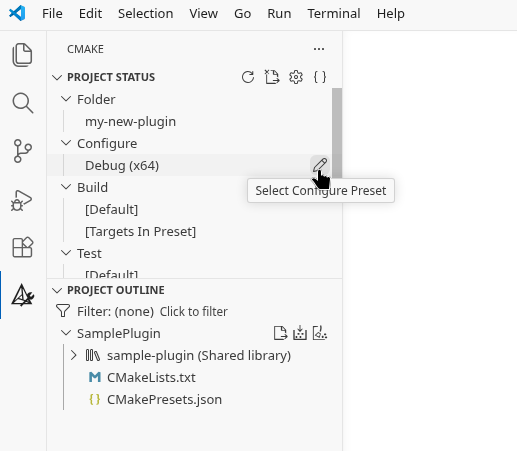This screenshot has width=517, height=451.
Task: Click the clean rebuild icon beside SamplePlugin
Action: pos(320,333)
